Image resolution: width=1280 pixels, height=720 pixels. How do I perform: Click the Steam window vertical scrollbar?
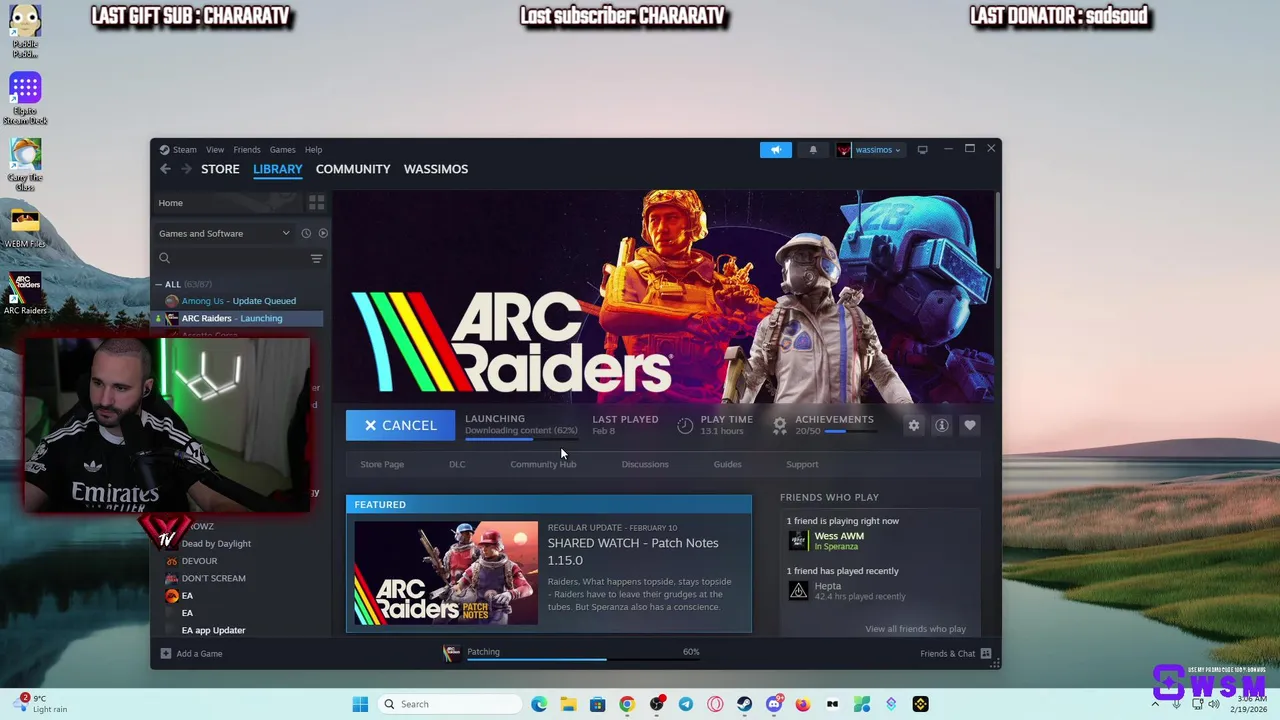(x=997, y=230)
